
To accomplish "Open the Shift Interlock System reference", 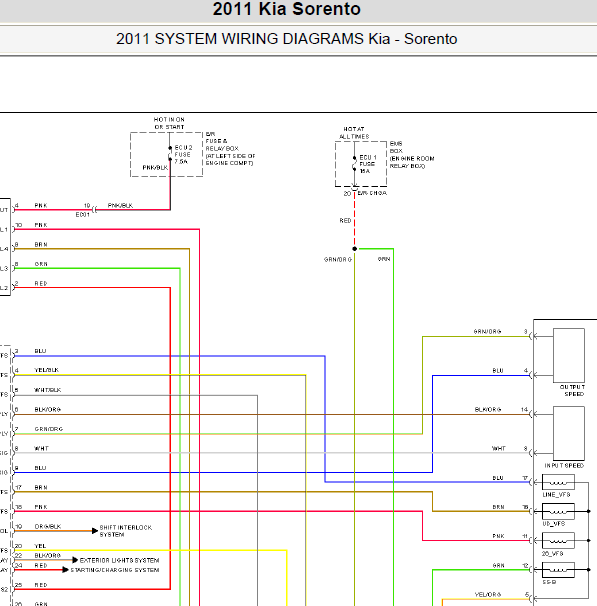I will tap(126, 531).
